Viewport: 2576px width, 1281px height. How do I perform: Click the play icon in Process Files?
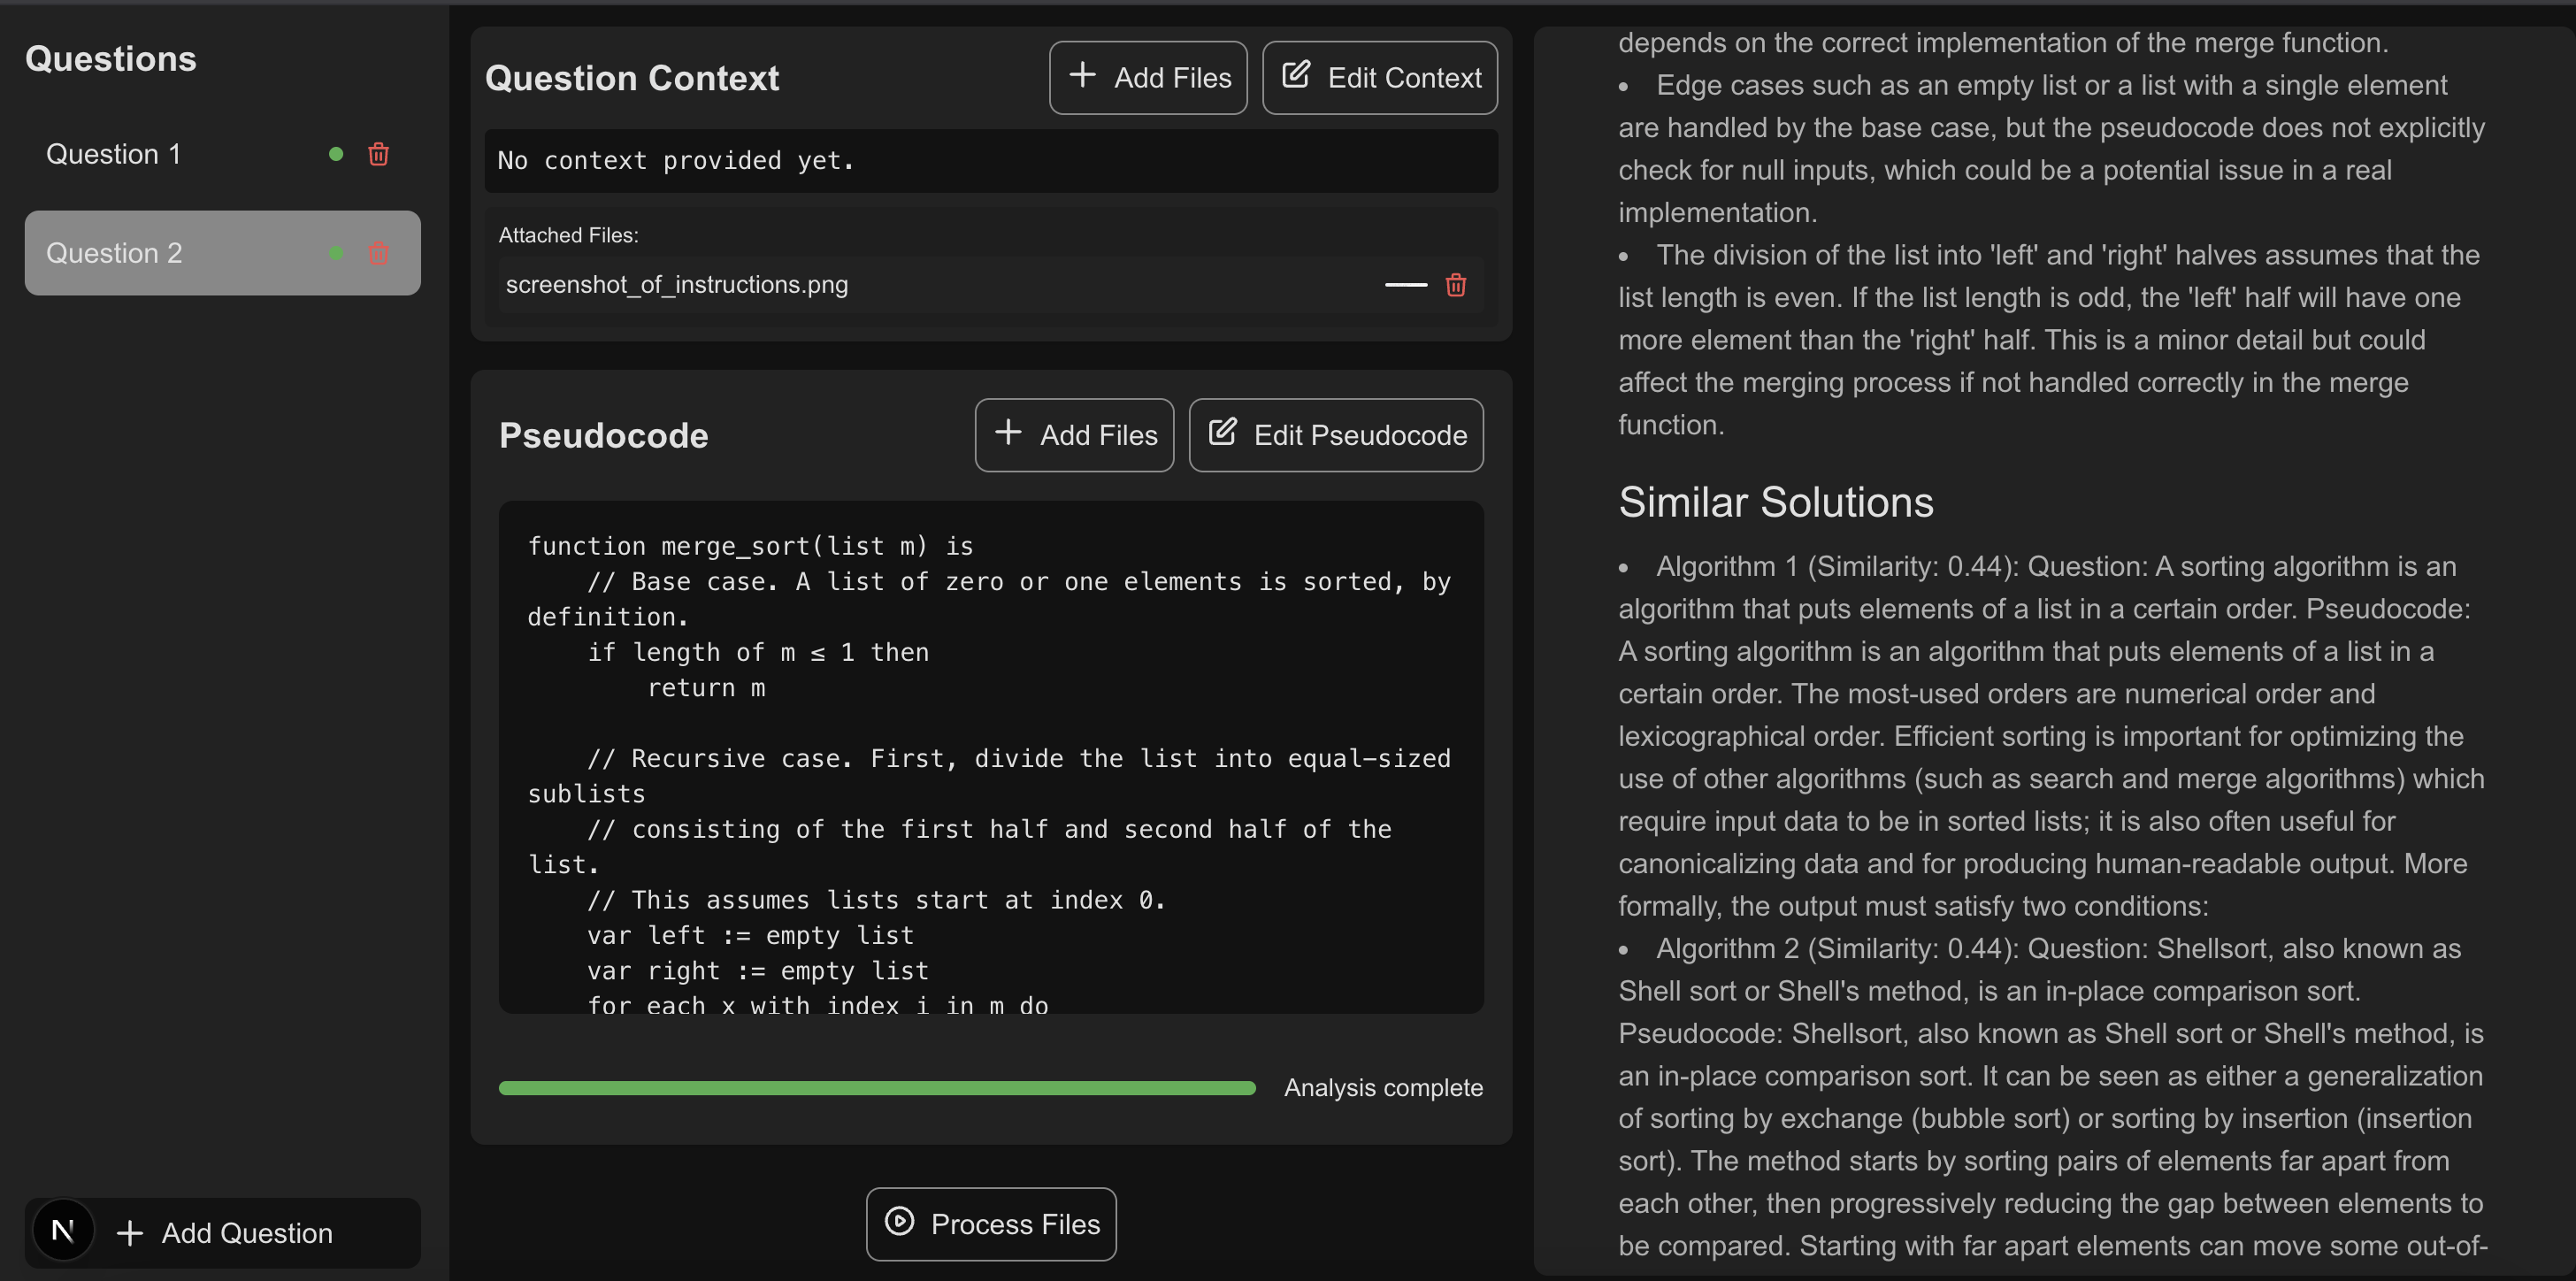(899, 1221)
